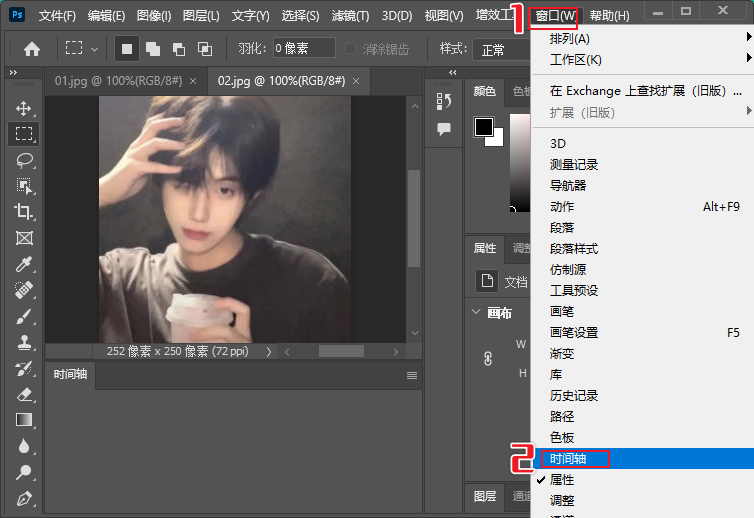Select the Clone Stamp tool
This screenshot has width=754, height=518.
24,342
